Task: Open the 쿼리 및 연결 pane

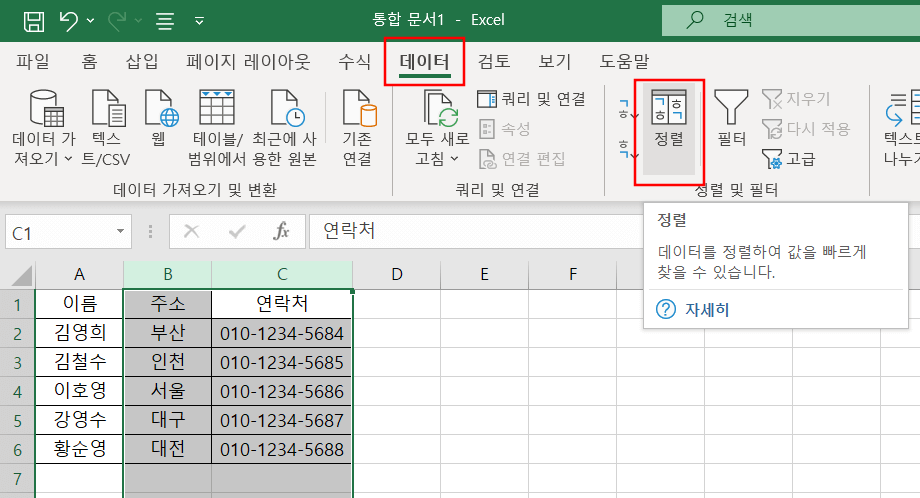Action: coord(532,99)
